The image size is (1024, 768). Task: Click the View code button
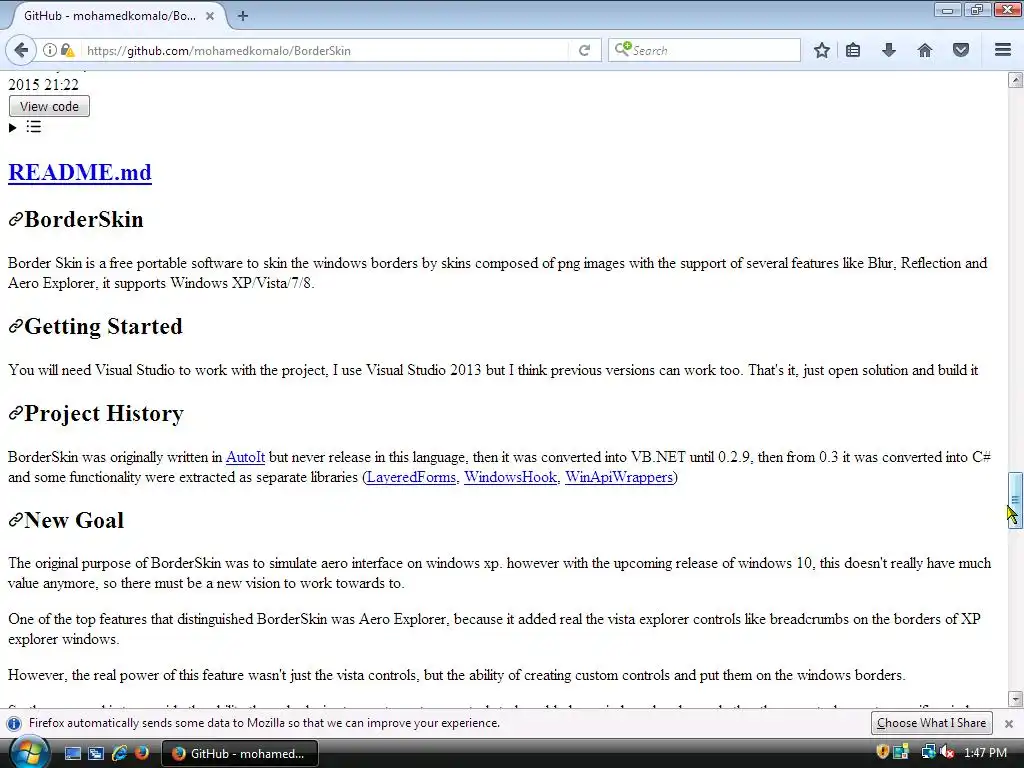click(x=49, y=106)
